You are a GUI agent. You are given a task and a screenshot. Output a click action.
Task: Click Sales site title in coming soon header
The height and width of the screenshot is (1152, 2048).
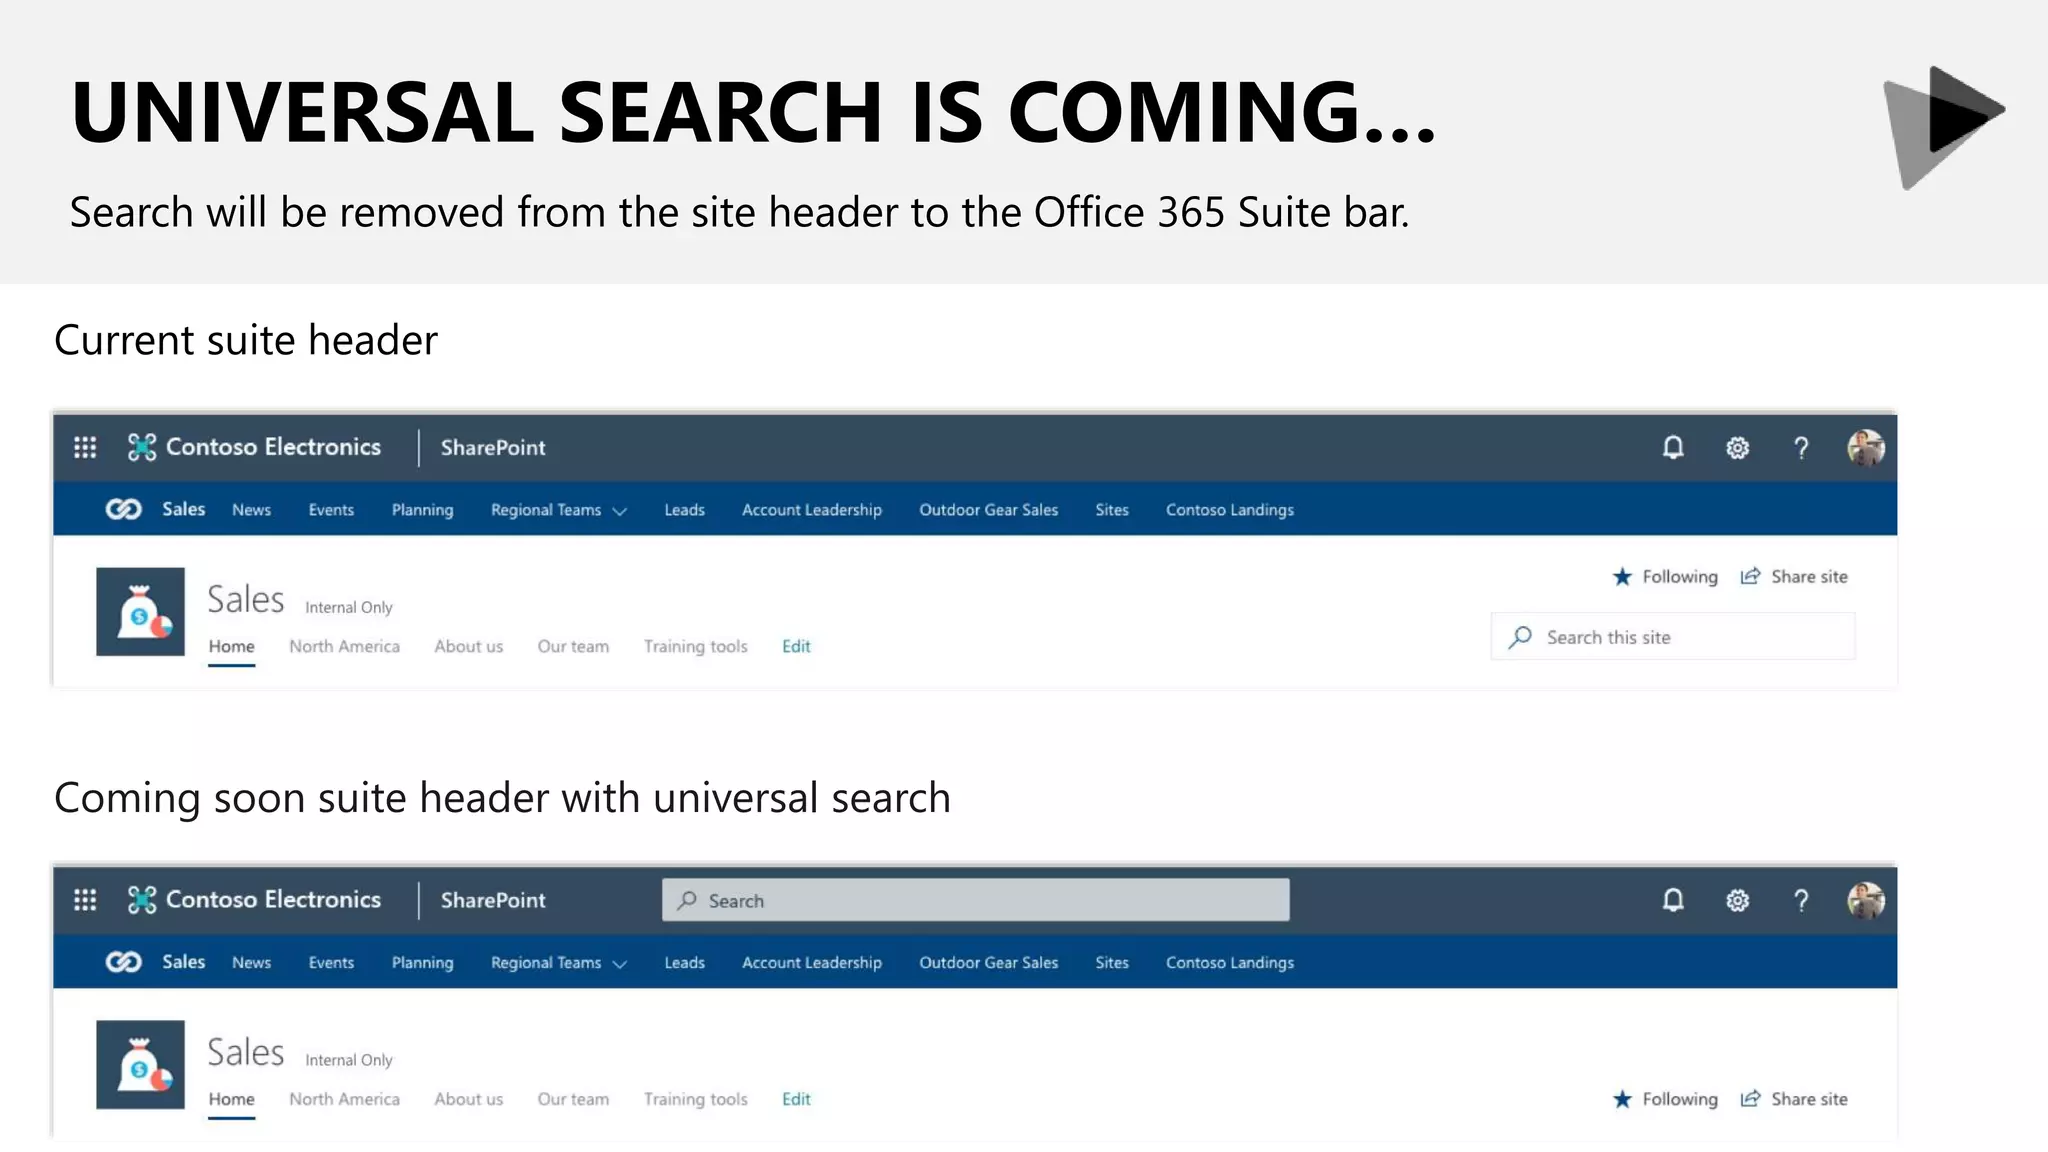[246, 1053]
